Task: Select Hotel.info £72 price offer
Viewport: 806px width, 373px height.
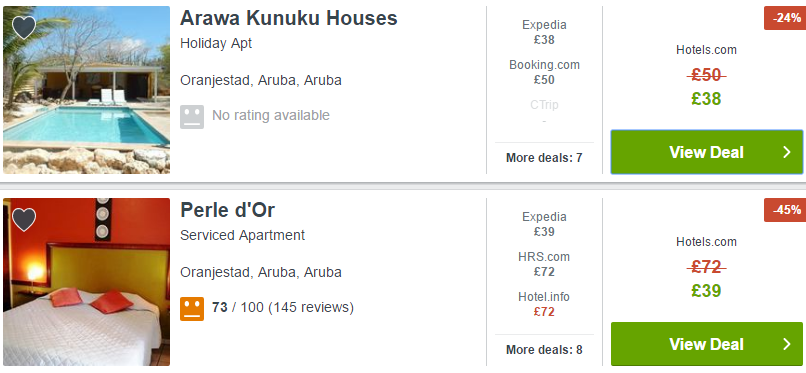Action: [x=544, y=304]
